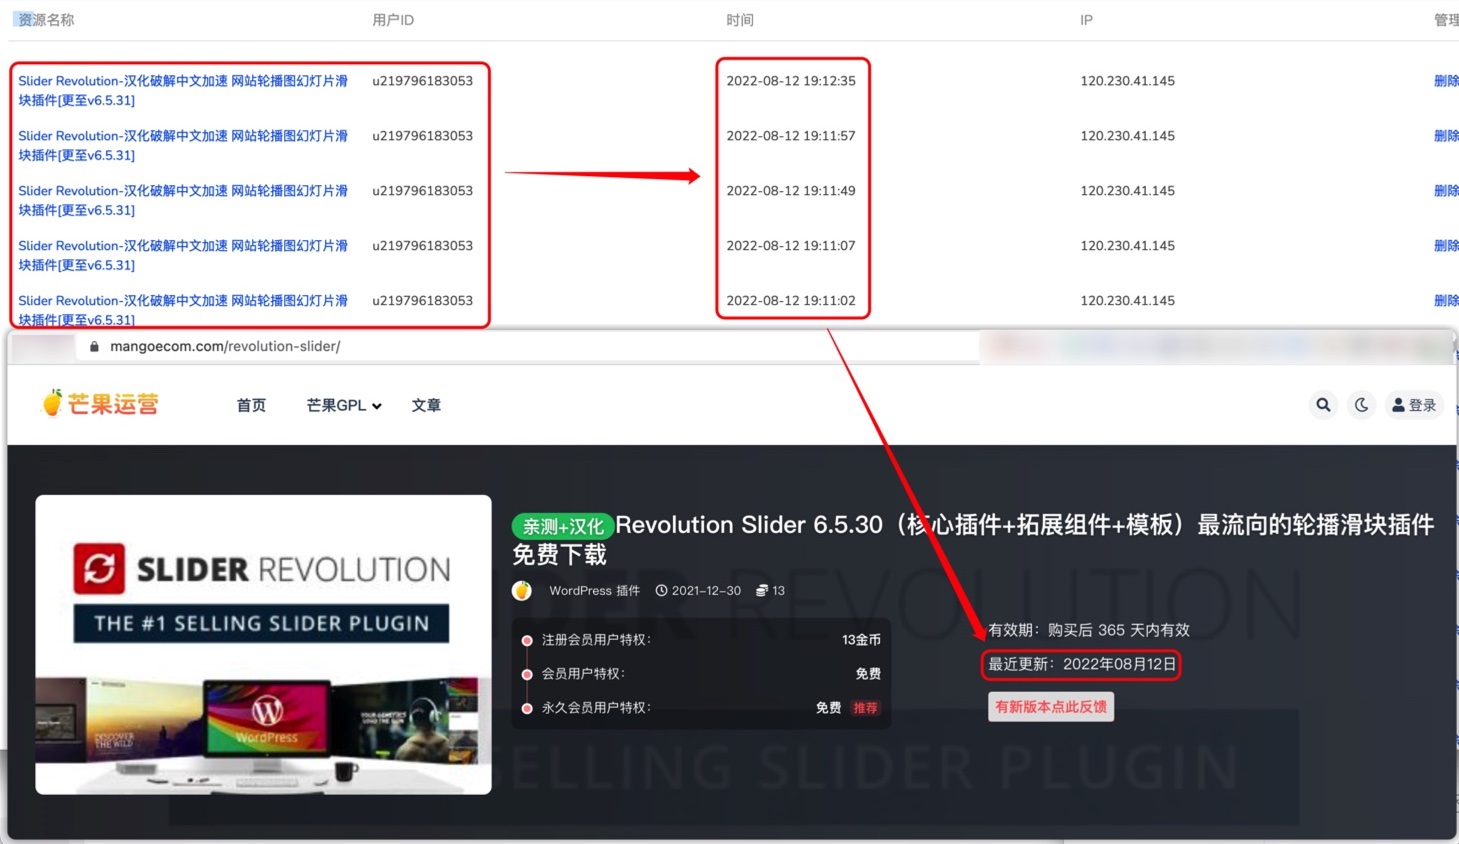Screen dimensions: 1459x844
Task: Click the 会员用户特权 row
Action: pyautogui.click(x=701, y=674)
